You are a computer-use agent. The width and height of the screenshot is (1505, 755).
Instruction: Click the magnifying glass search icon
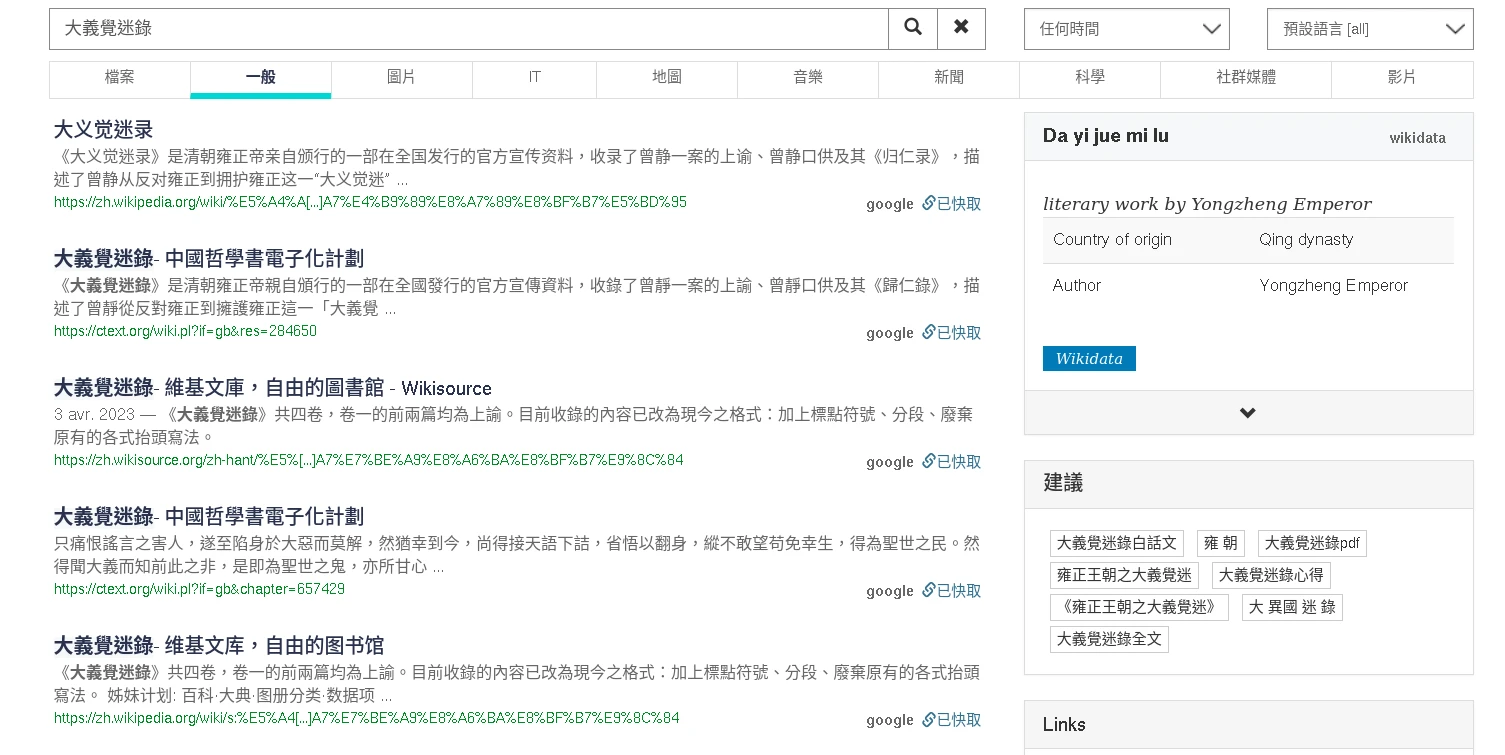coord(912,28)
